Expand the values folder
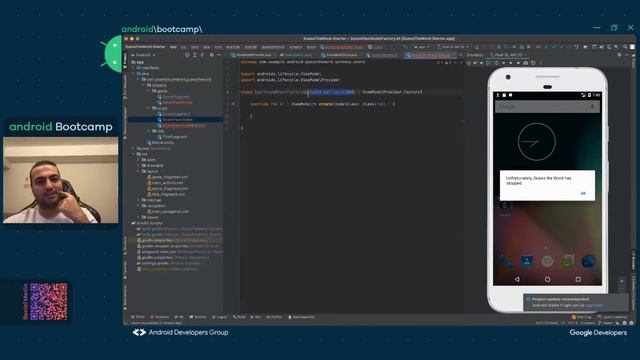Image resolution: width=640 pixels, height=360 pixels. tap(139, 218)
